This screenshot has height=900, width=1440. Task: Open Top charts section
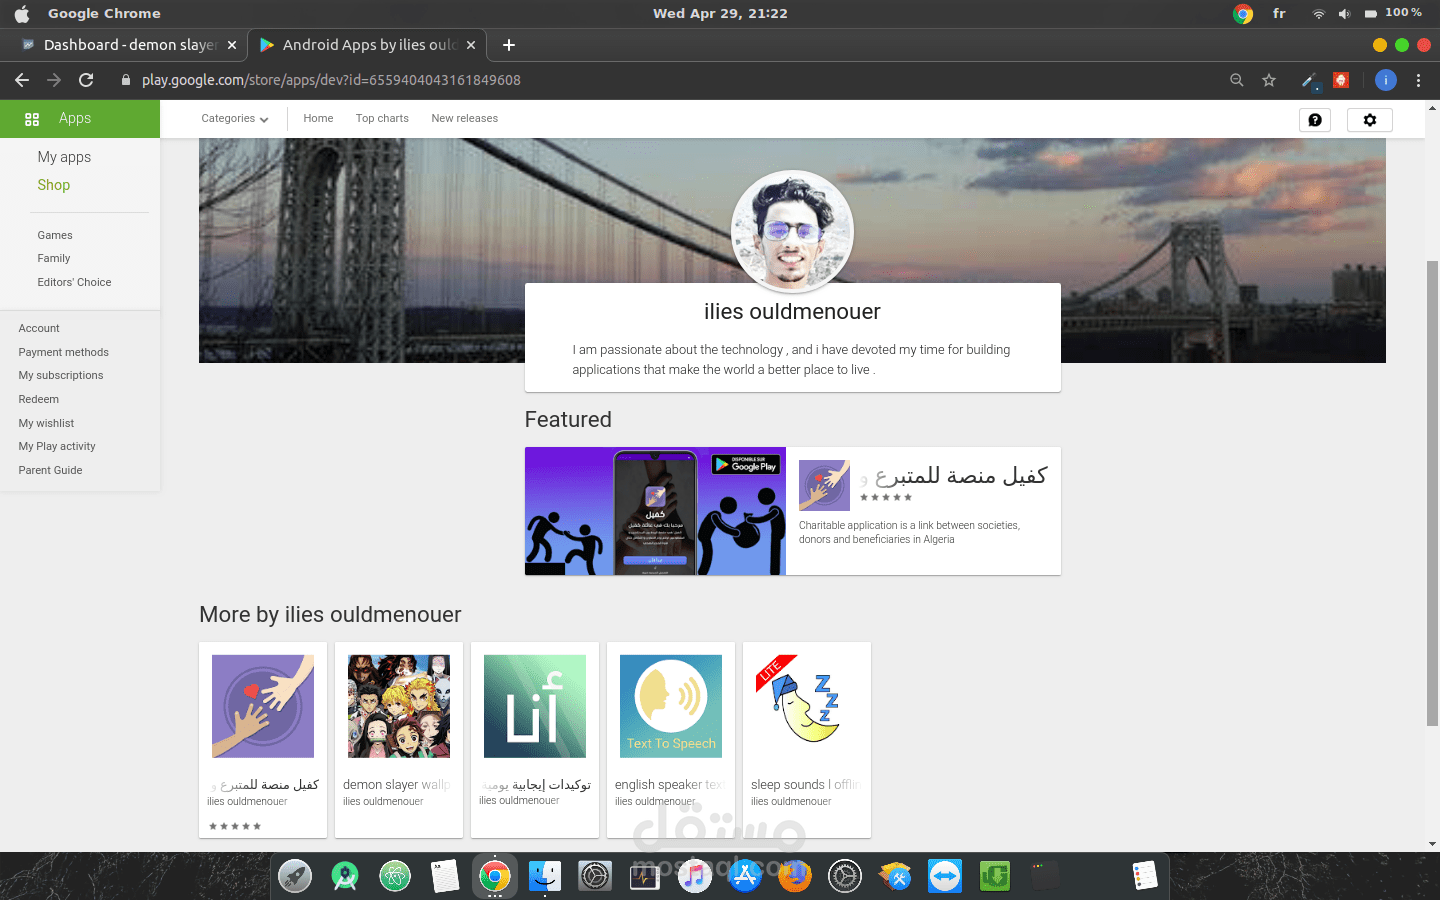tap(382, 118)
